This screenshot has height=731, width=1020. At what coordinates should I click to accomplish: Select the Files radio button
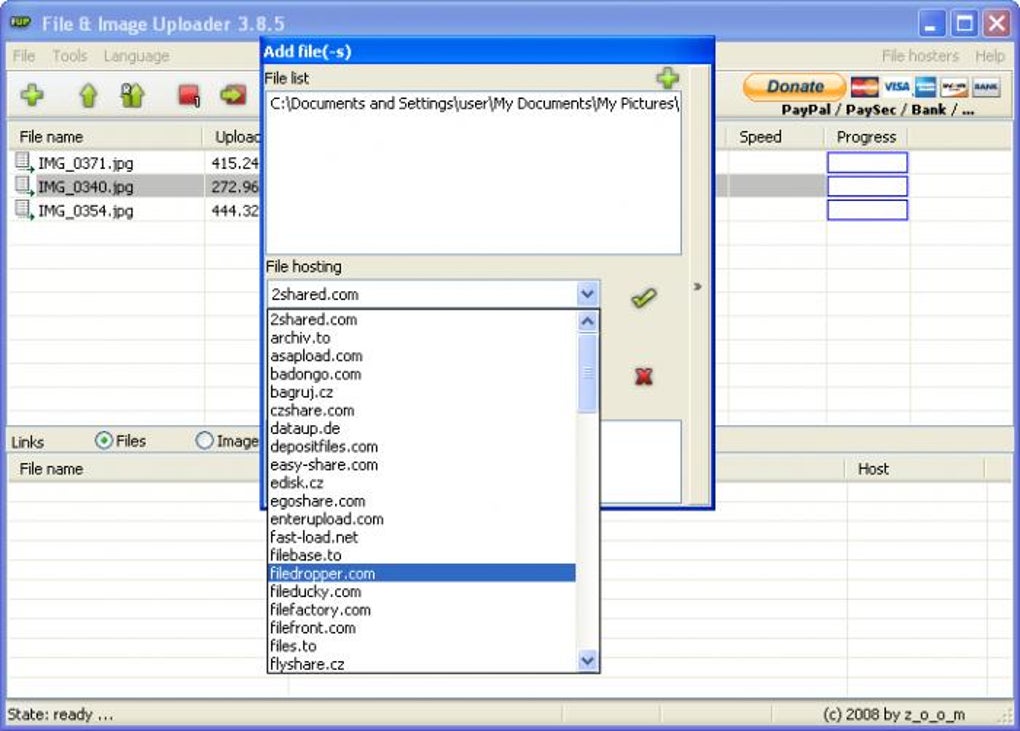coord(103,440)
